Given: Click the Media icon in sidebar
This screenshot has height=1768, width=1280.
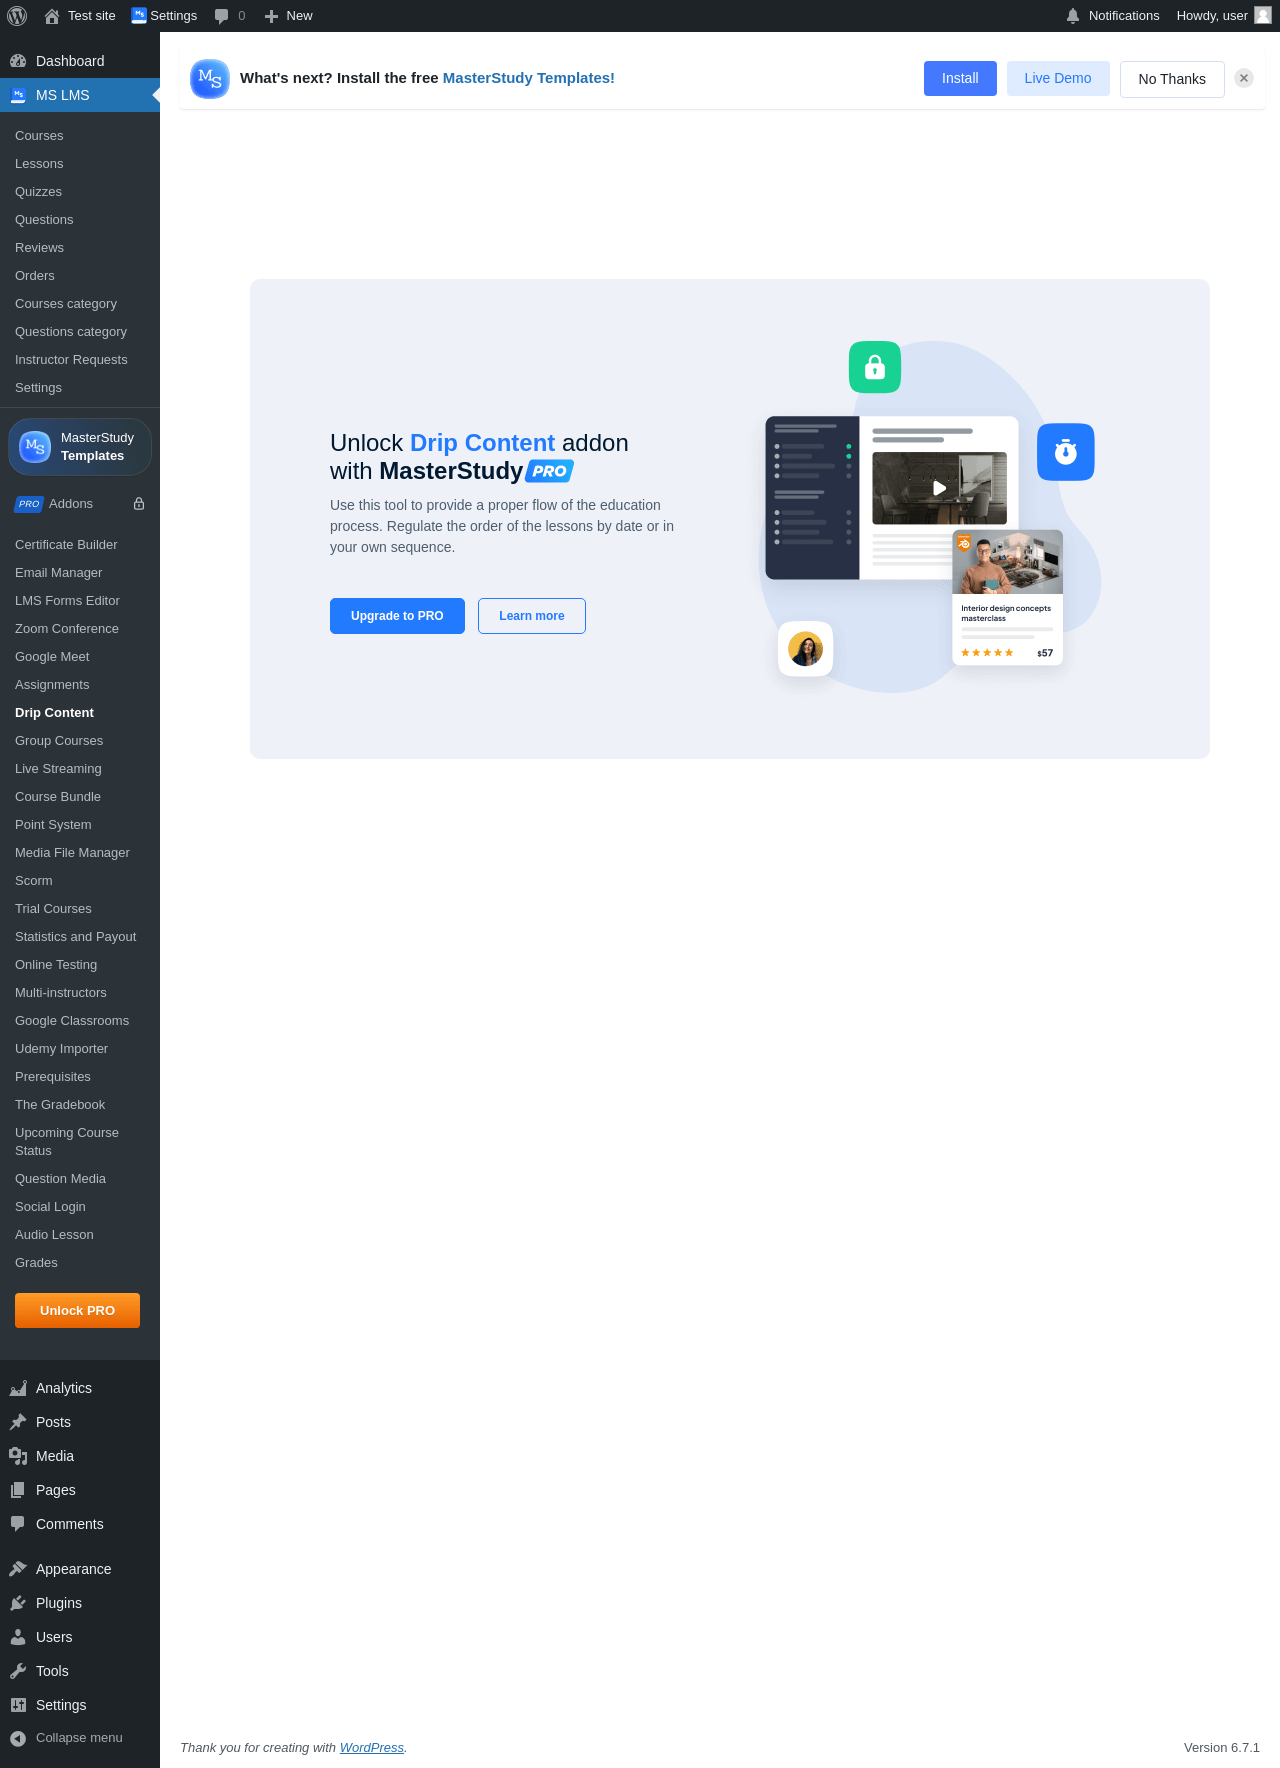Looking at the screenshot, I should click(18, 1456).
